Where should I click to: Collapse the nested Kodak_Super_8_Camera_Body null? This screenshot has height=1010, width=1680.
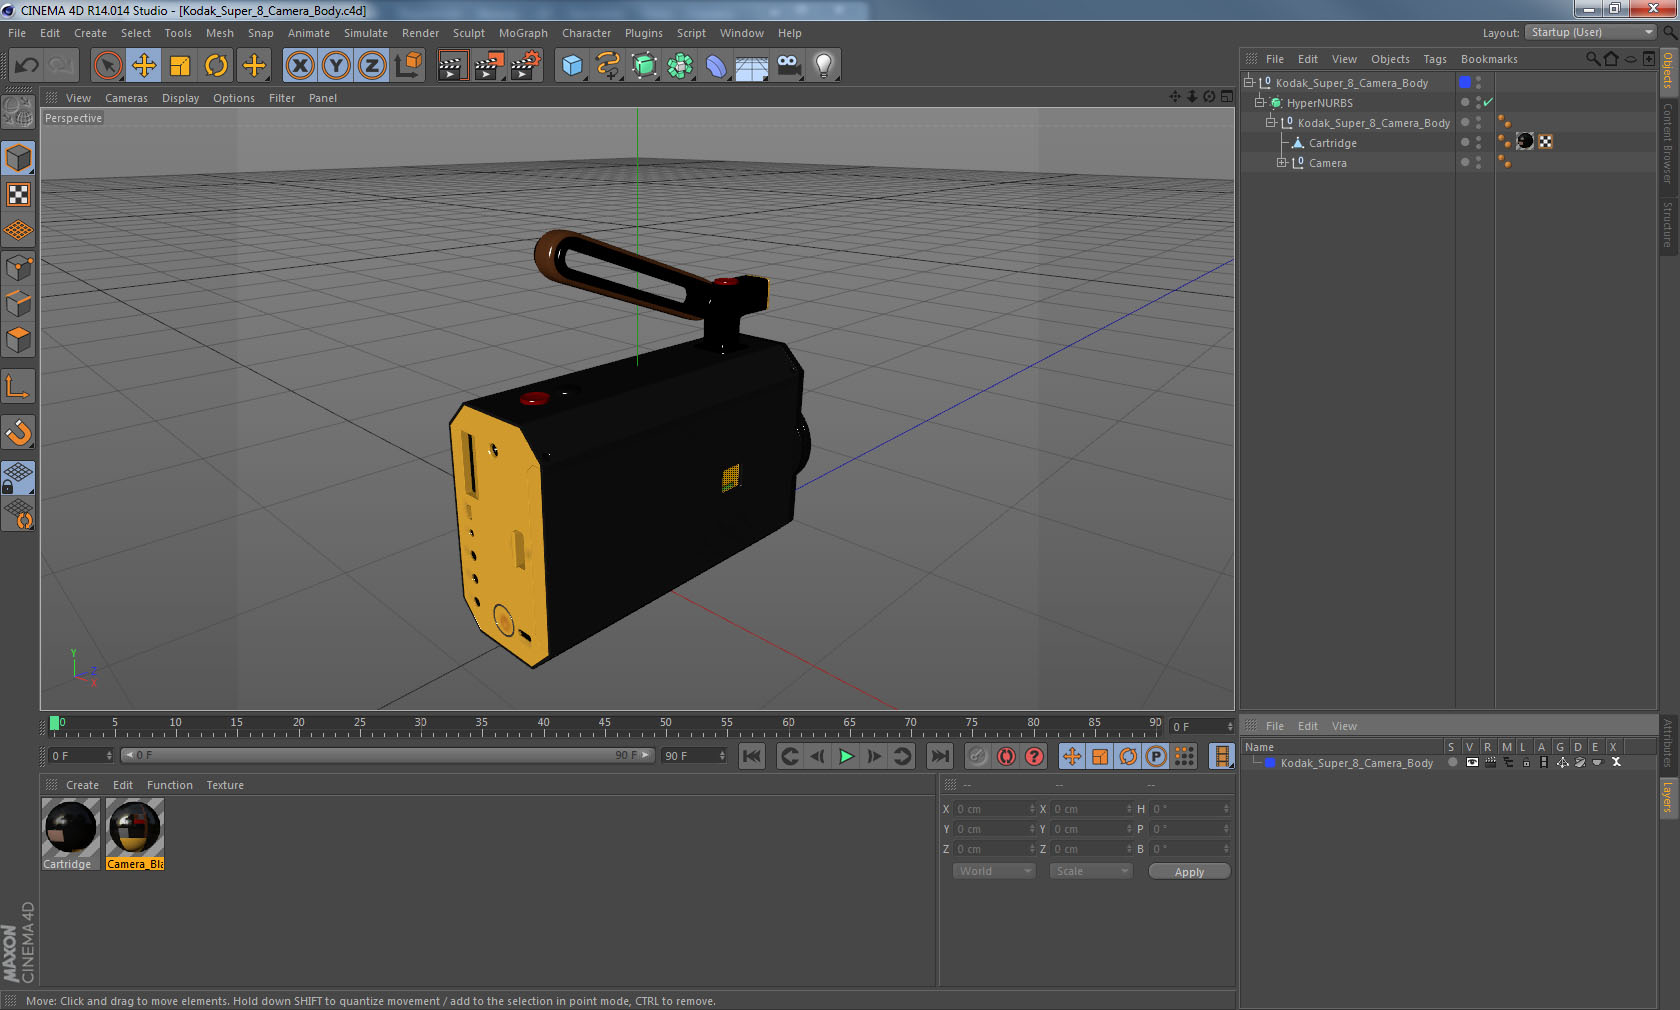(1270, 122)
